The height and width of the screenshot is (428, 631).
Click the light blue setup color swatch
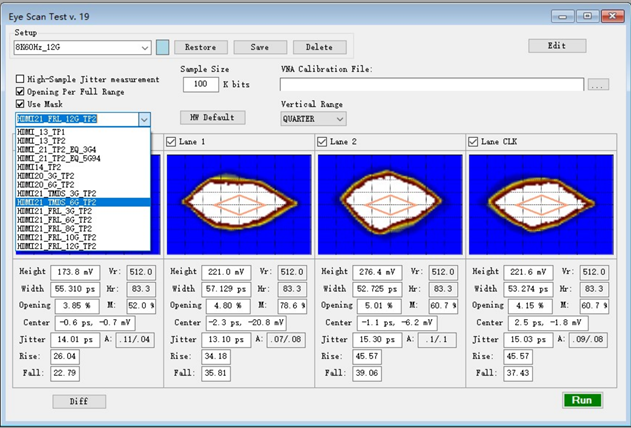point(163,47)
